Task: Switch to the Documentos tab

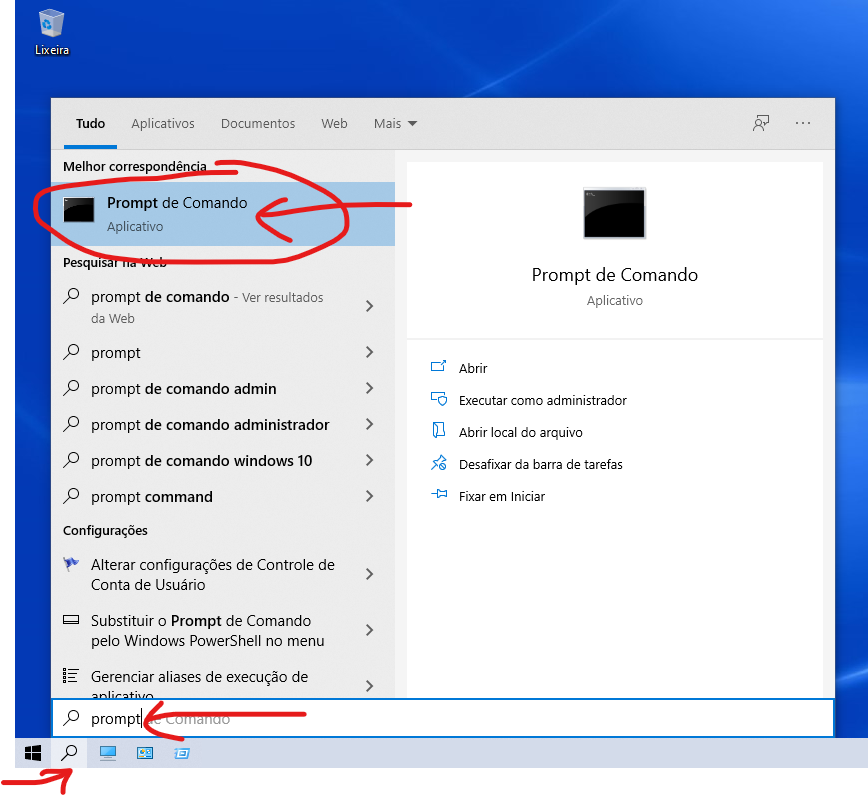Action: (x=258, y=123)
